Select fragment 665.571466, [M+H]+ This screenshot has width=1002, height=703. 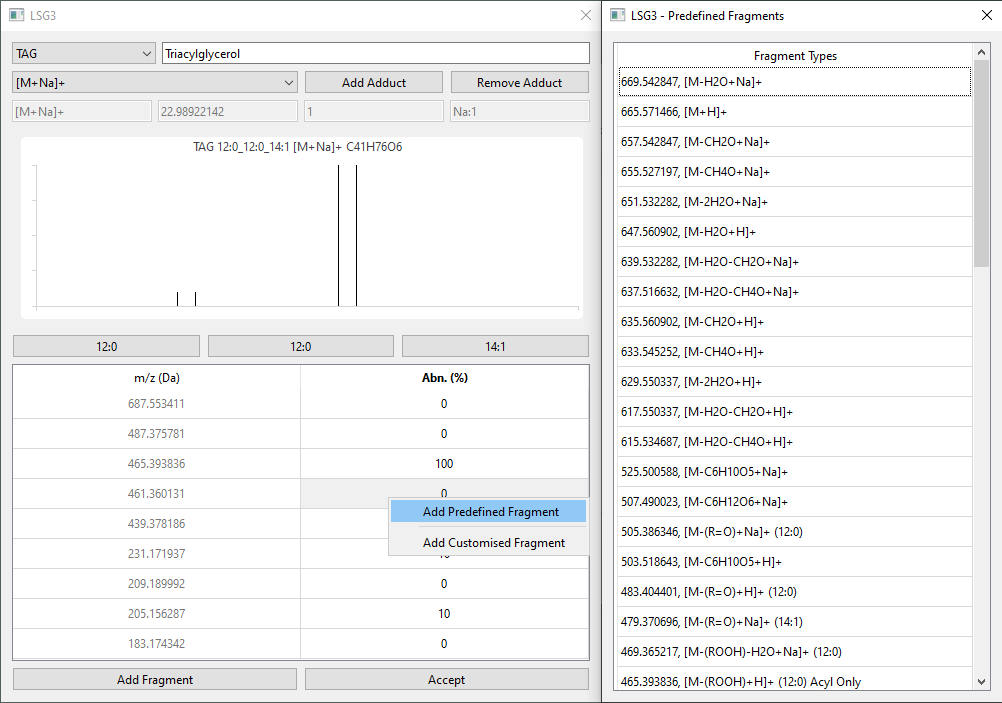pos(795,112)
